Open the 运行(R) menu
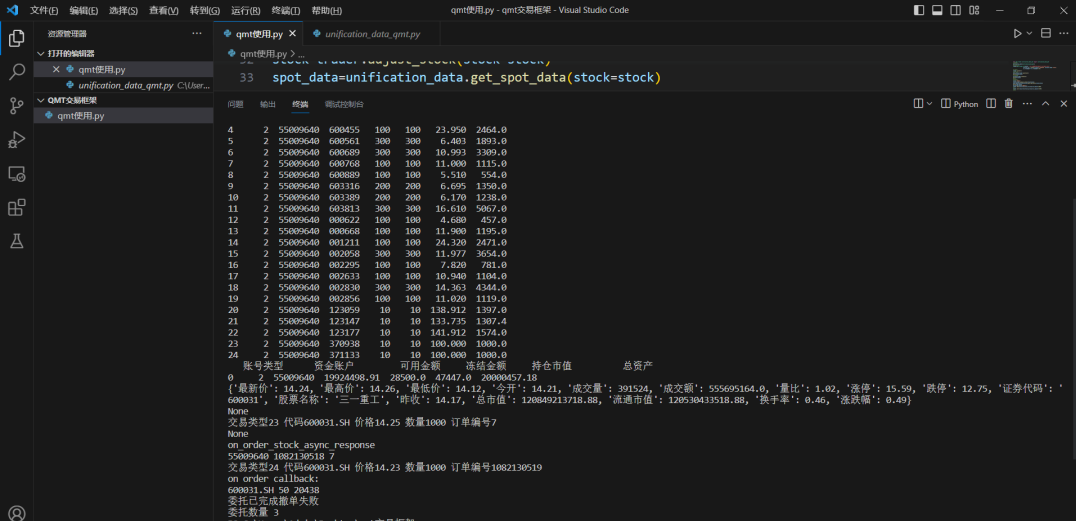This screenshot has height=521, width=1076. [246, 10]
